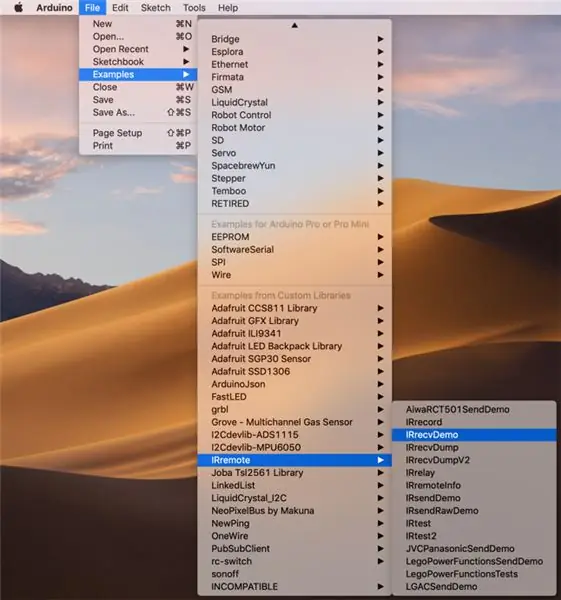This screenshot has height=600, width=561.
Task: Open Servo examples
Action: pyautogui.click(x=294, y=153)
